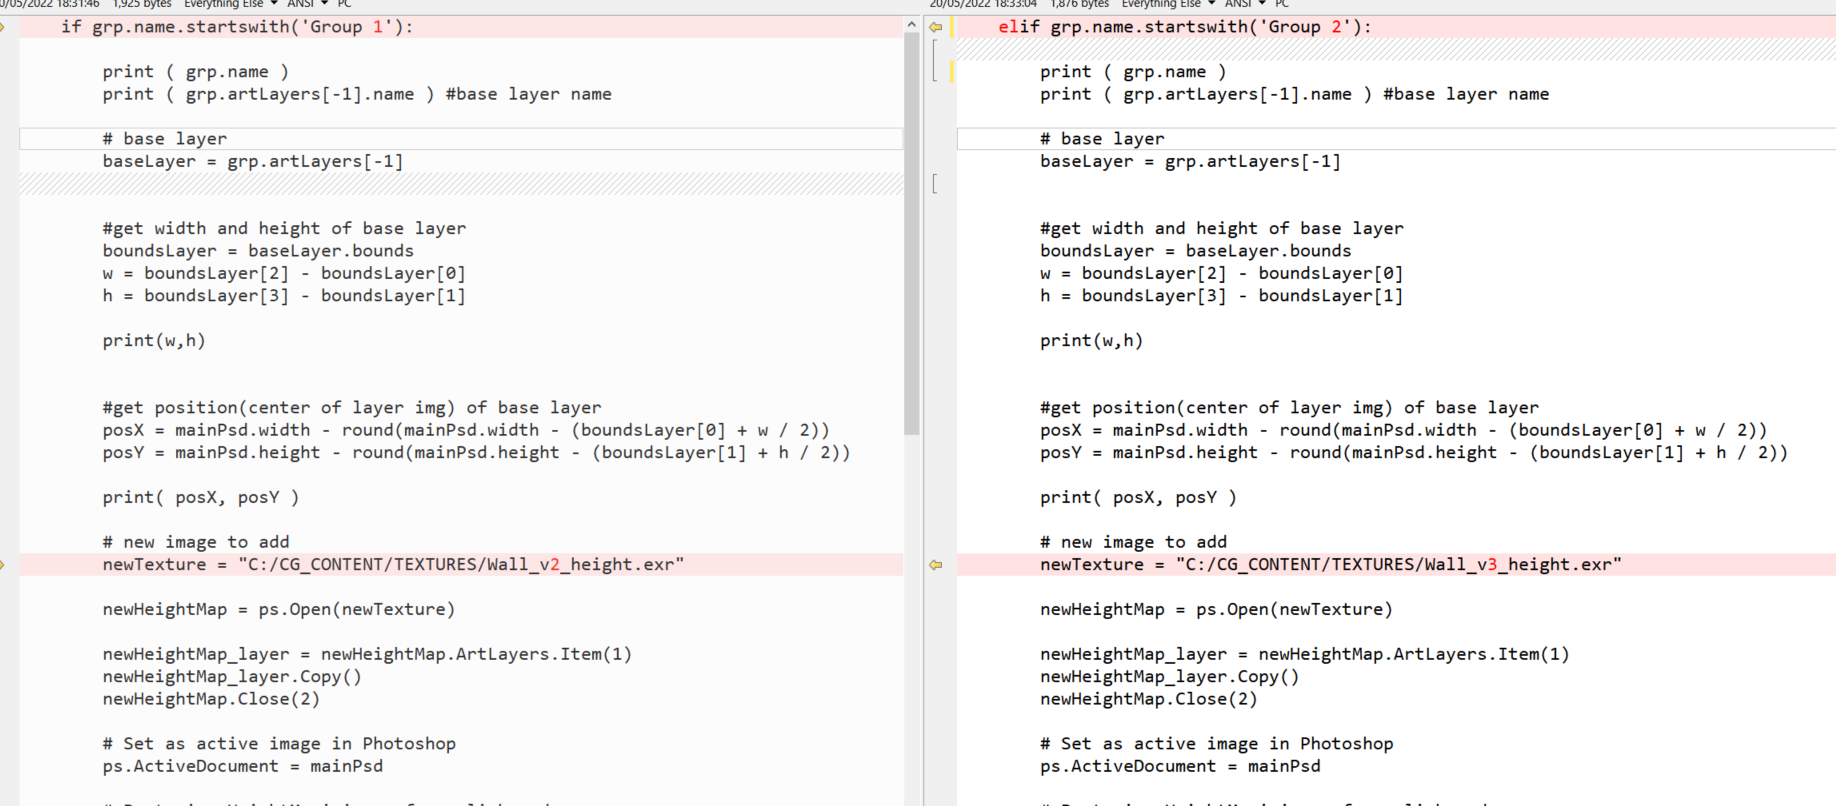Click right pane 'baseLayer = grp.artLayers[-1]' line
1836x806 pixels.
[1191, 161]
